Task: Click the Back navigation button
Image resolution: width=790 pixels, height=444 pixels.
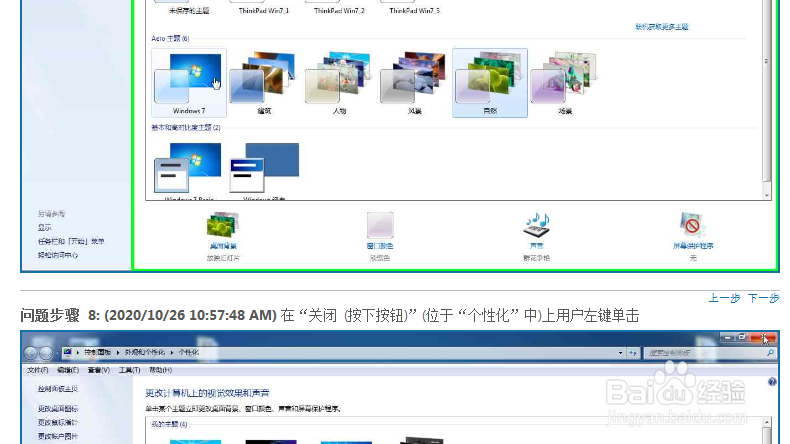Action: [30, 353]
